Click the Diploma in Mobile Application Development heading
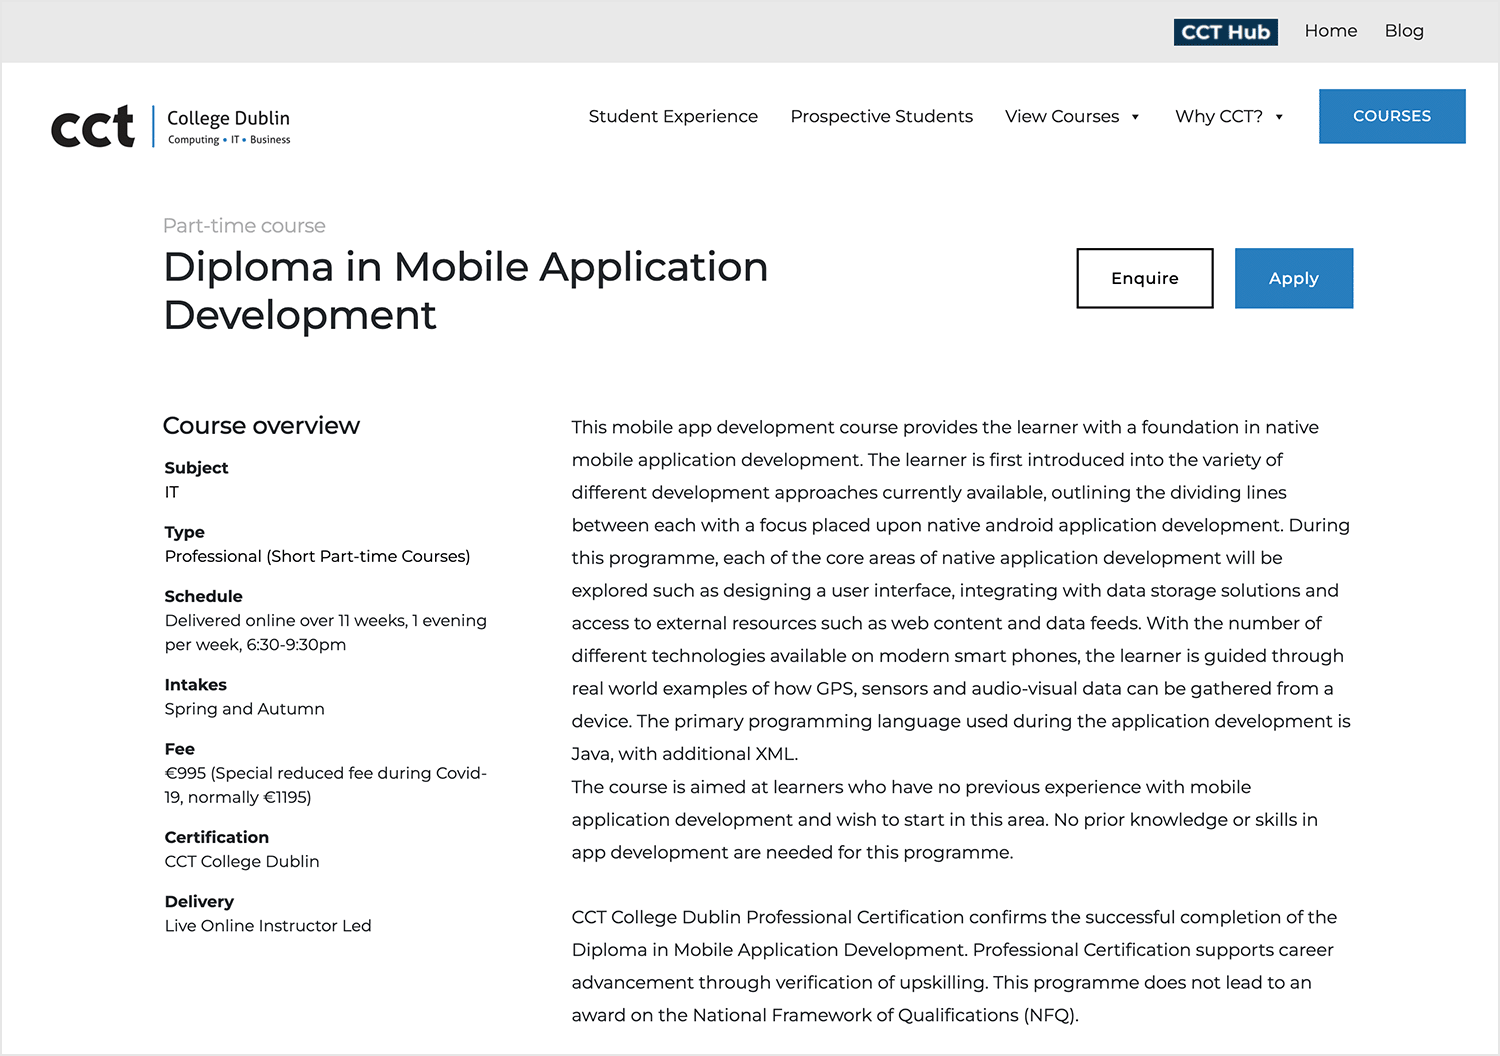1500x1056 pixels. 466,290
